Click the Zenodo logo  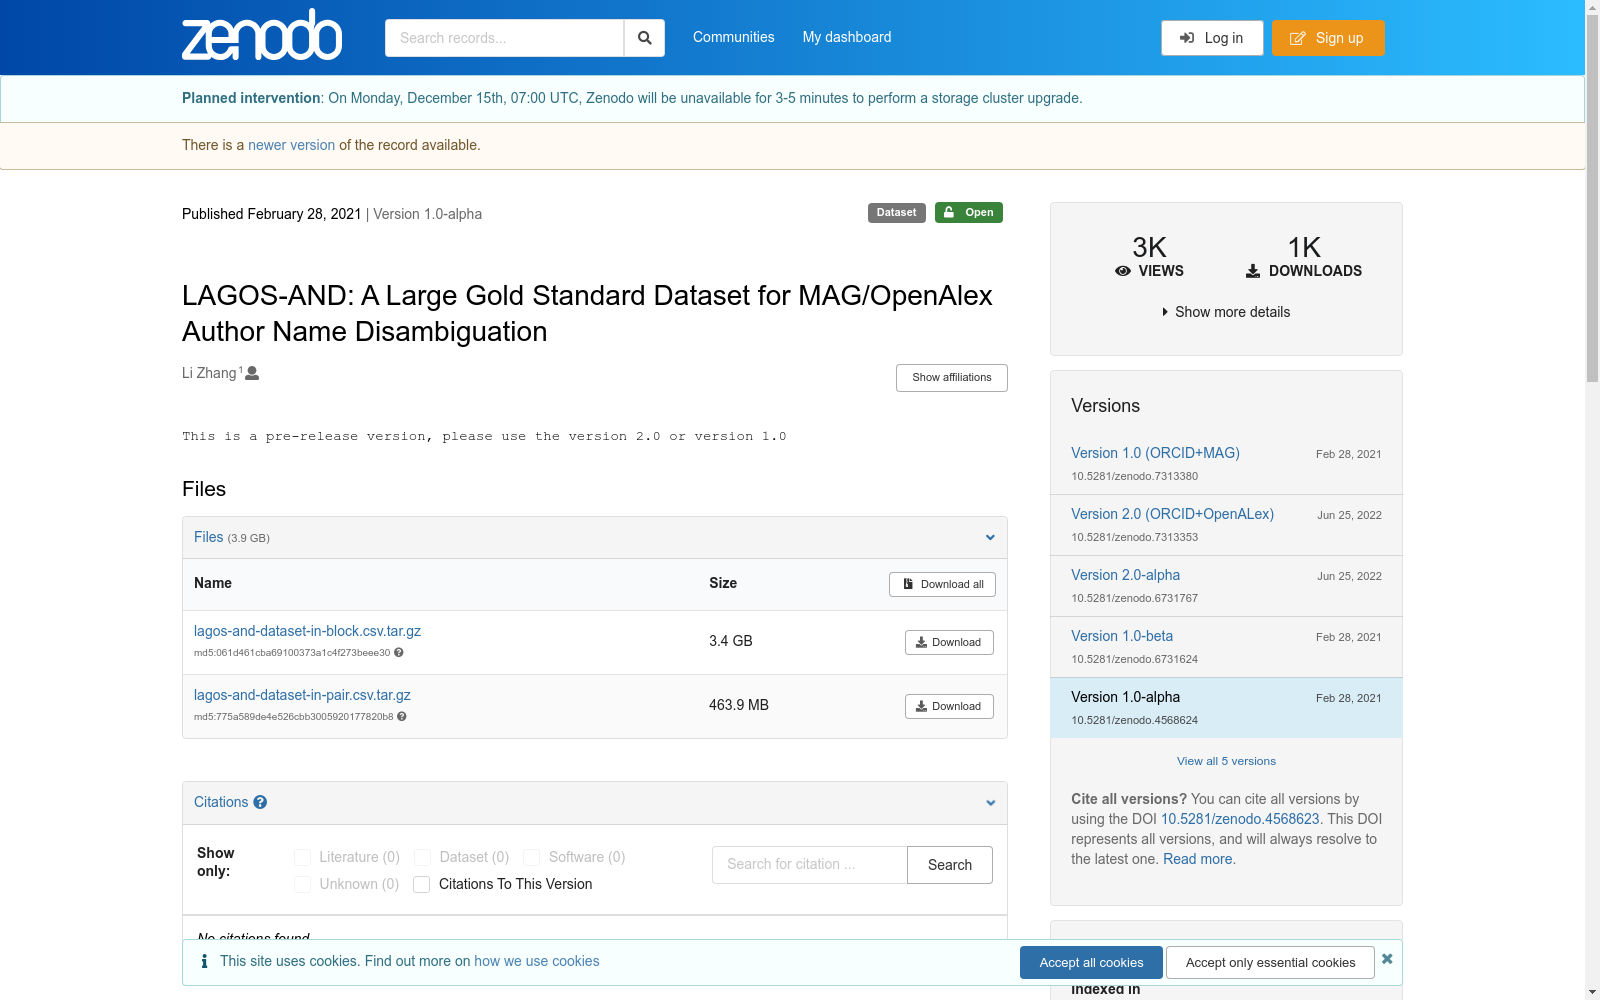[x=262, y=35]
